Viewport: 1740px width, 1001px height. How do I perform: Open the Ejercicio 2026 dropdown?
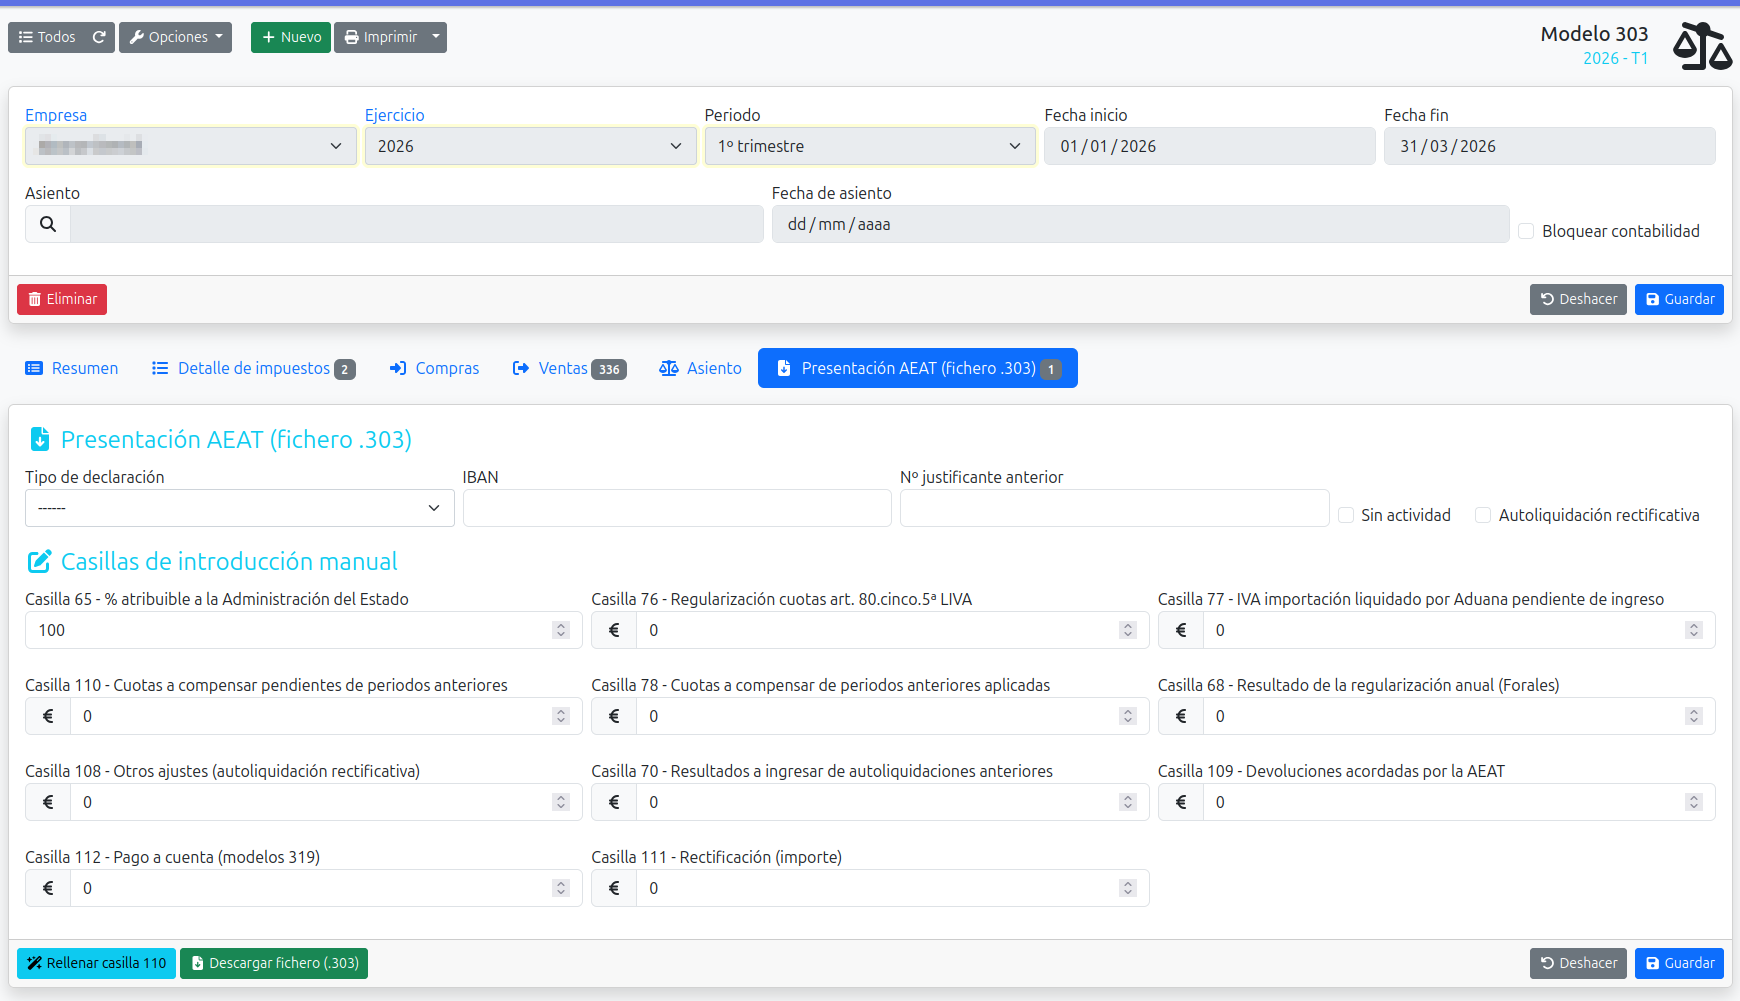tap(530, 146)
